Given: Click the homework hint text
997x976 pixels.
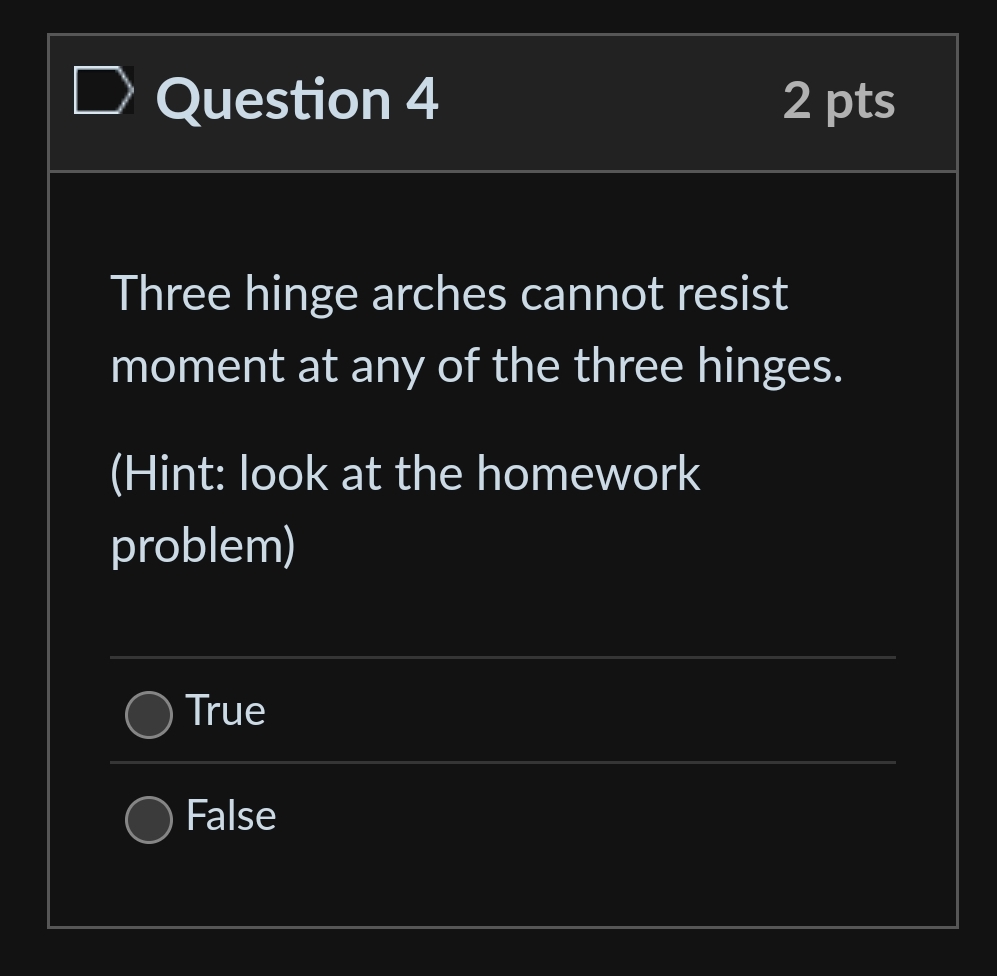Looking at the screenshot, I should point(404,507).
